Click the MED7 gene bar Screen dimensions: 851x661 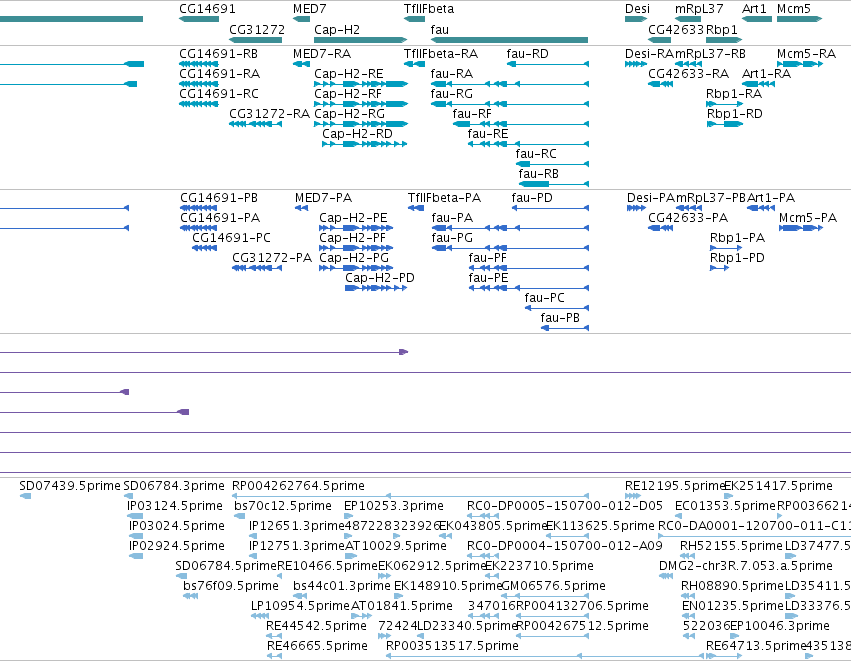pyautogui.click(x=301, y=19)
